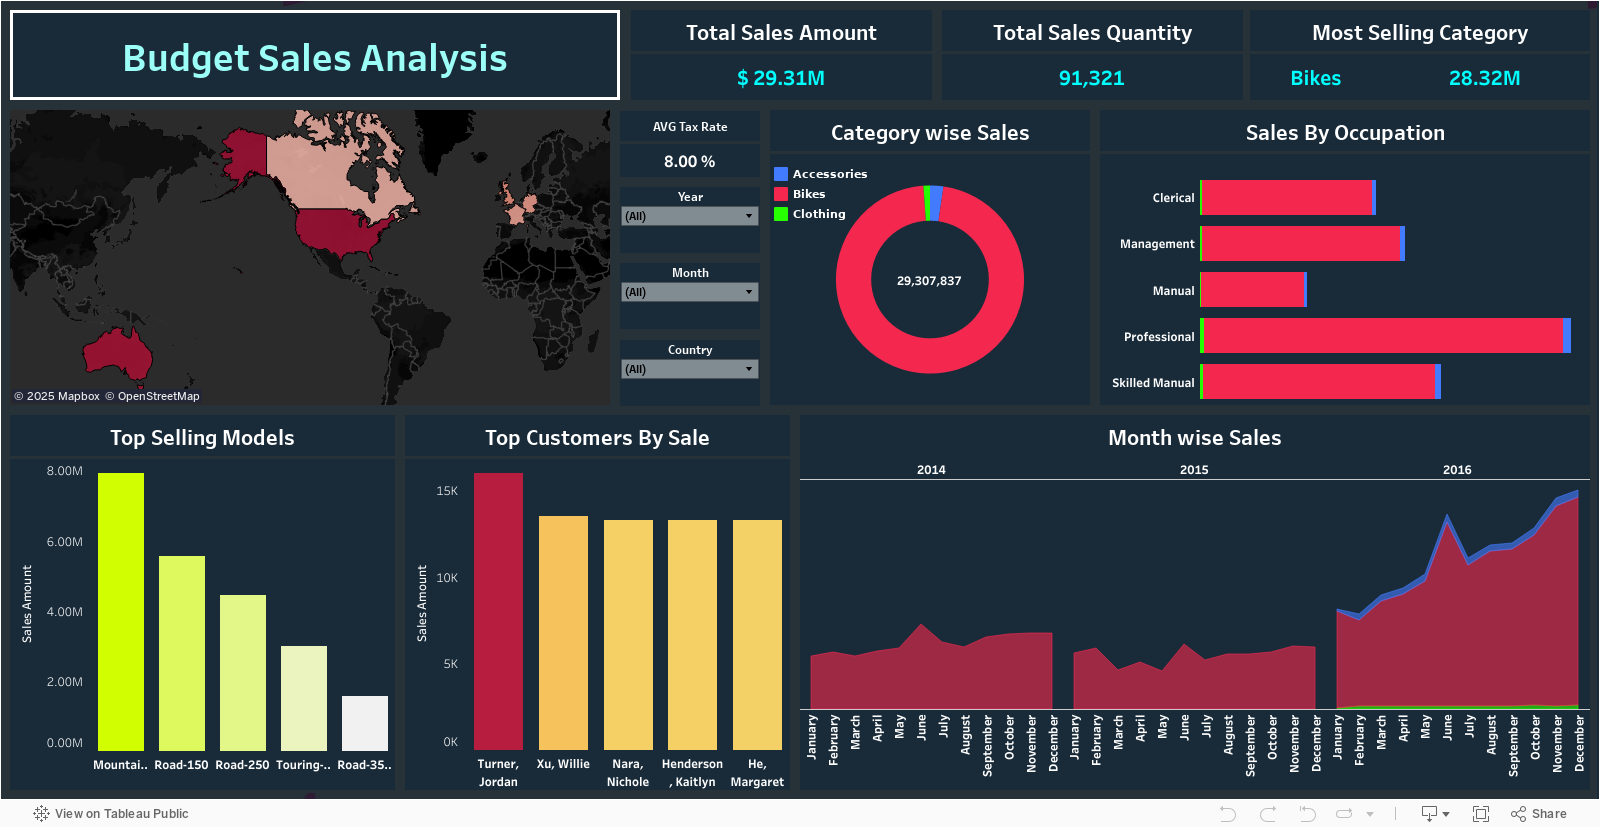
Task: Click the Management occupation bar
Action: click(1300, 244)
